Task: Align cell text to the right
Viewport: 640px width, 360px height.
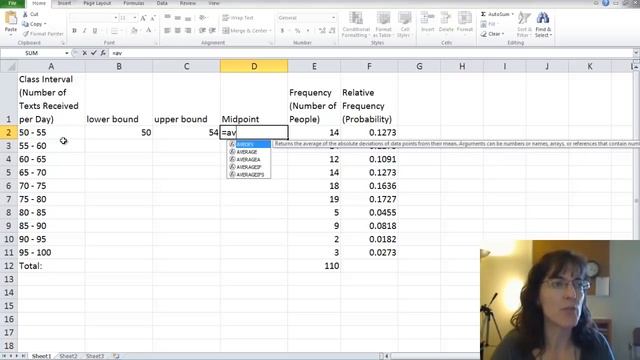Action: [x=188, y=31]
